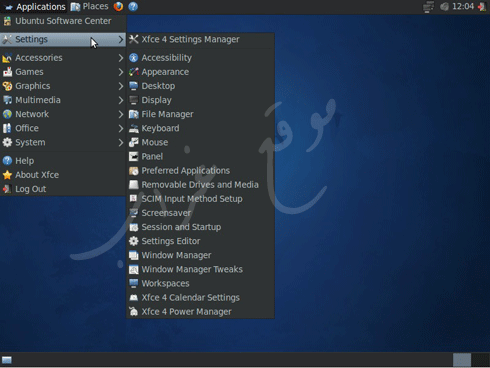Open Ubuntu Software Center entry

point(63,21)
